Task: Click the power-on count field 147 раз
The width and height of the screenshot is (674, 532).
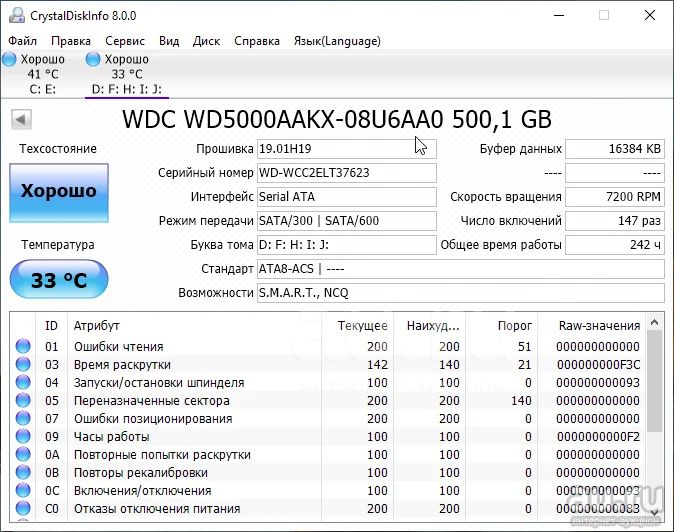Action: tap(615, 221)
